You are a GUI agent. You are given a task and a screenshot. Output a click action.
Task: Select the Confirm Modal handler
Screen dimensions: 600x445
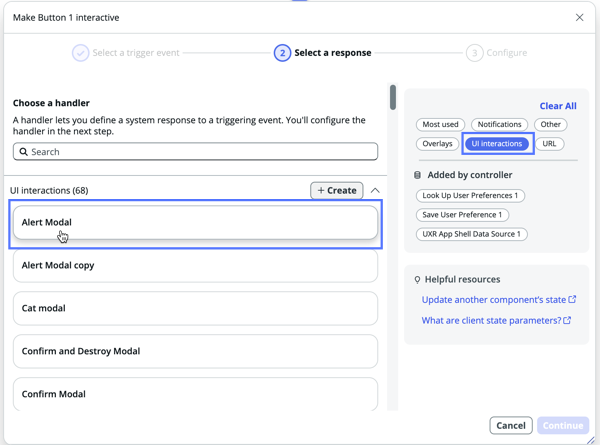(196, 394)
